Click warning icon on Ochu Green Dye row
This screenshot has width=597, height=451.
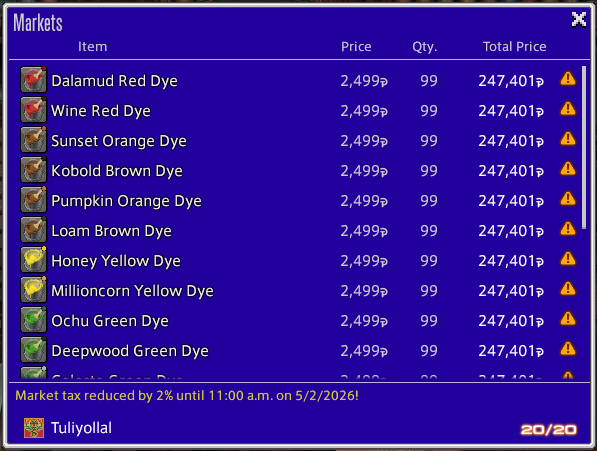coord(568,319)
